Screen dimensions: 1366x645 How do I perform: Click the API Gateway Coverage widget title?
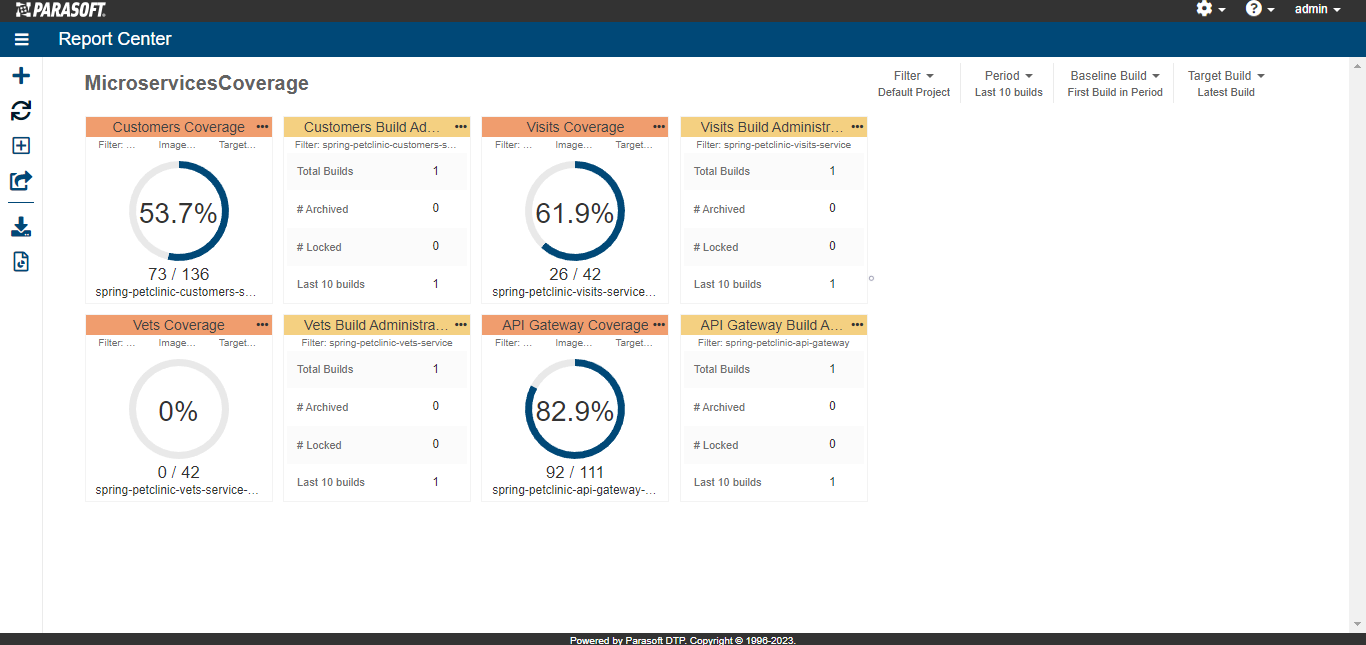click(x=575, y=325)
